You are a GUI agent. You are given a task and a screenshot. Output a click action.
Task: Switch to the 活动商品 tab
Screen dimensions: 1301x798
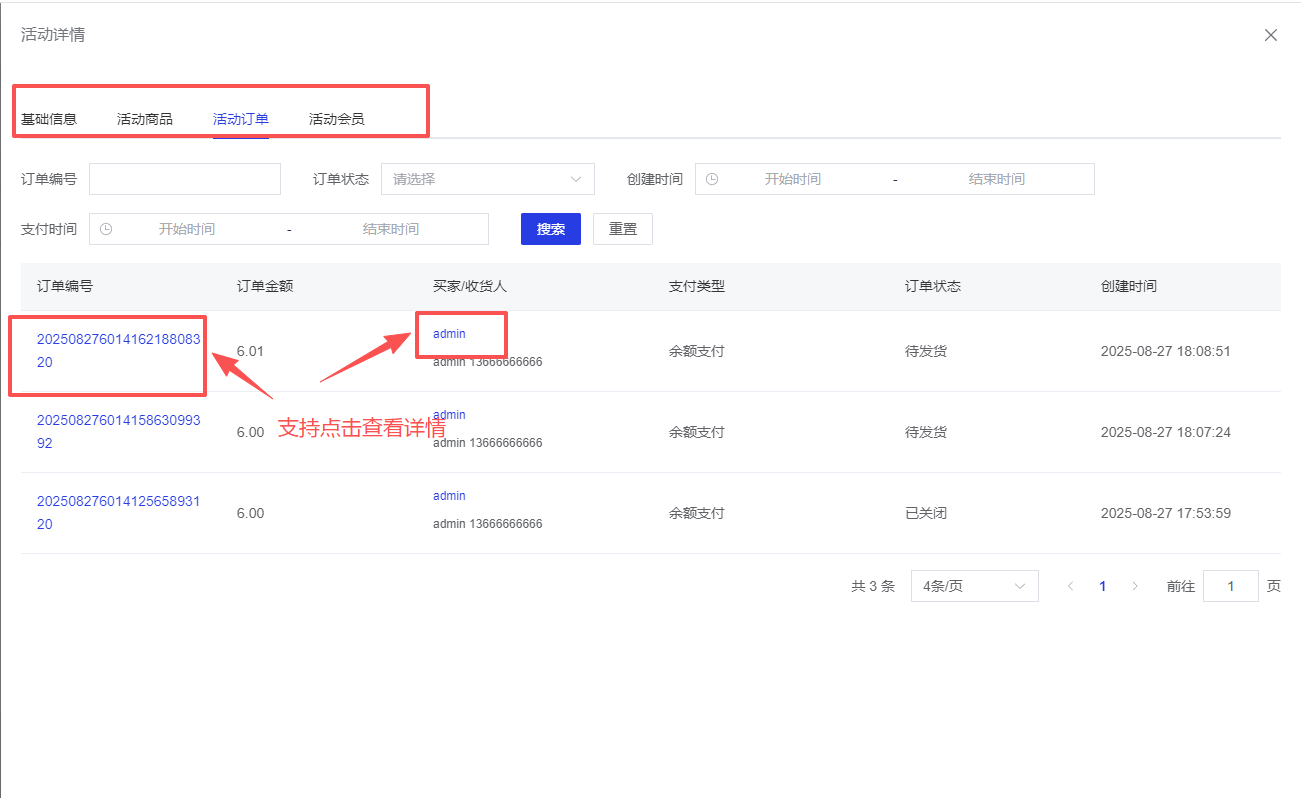coord(145,119)
